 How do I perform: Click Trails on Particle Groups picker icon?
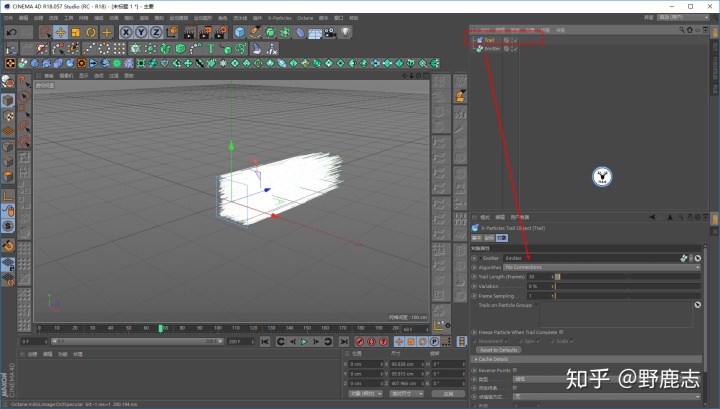[698, 305]
